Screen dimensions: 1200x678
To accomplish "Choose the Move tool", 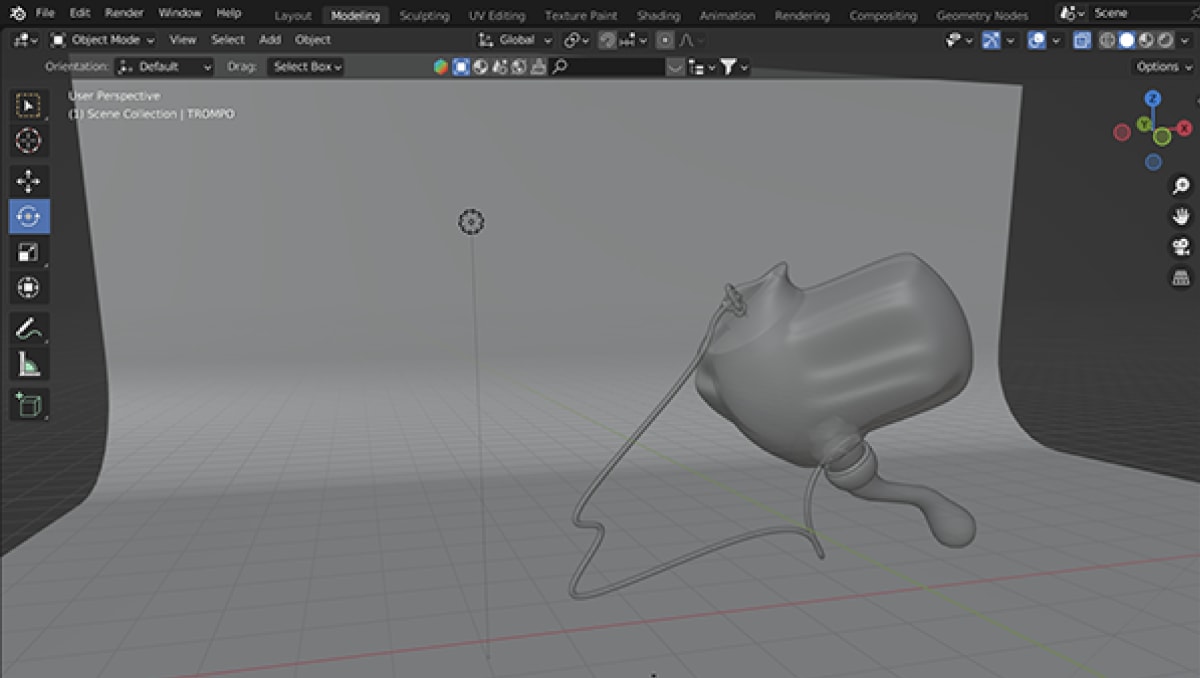I will [x=29, y=181].
